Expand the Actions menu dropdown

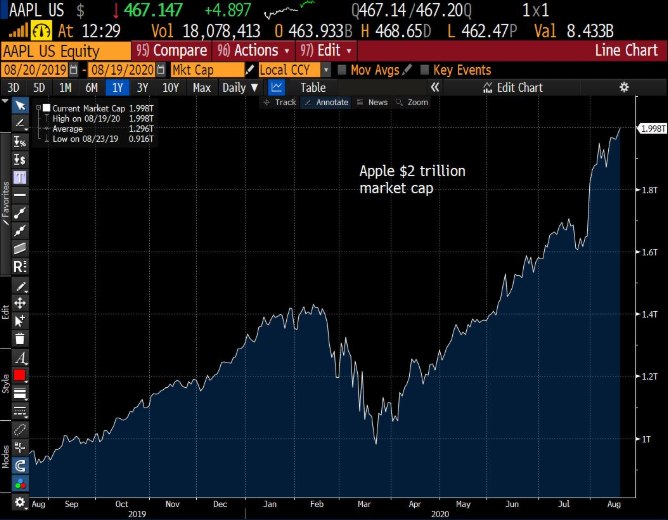[253, 51]
